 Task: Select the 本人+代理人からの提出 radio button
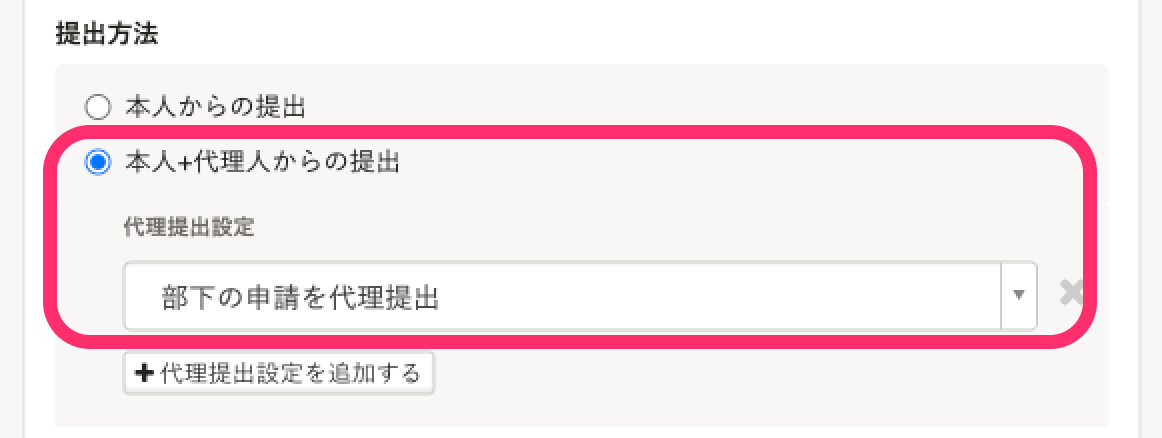pyautogui.click(x=96, y=162)
